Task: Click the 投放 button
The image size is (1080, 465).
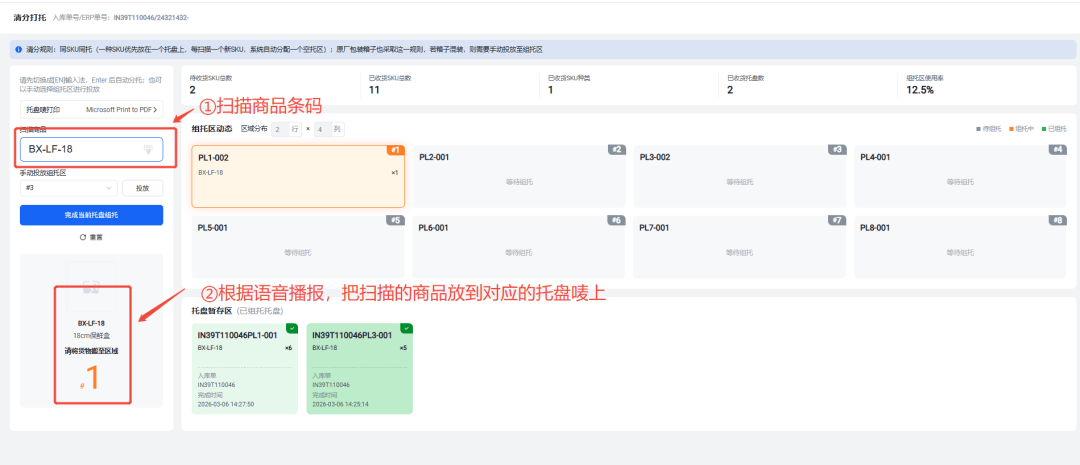Action: (143, 188)
